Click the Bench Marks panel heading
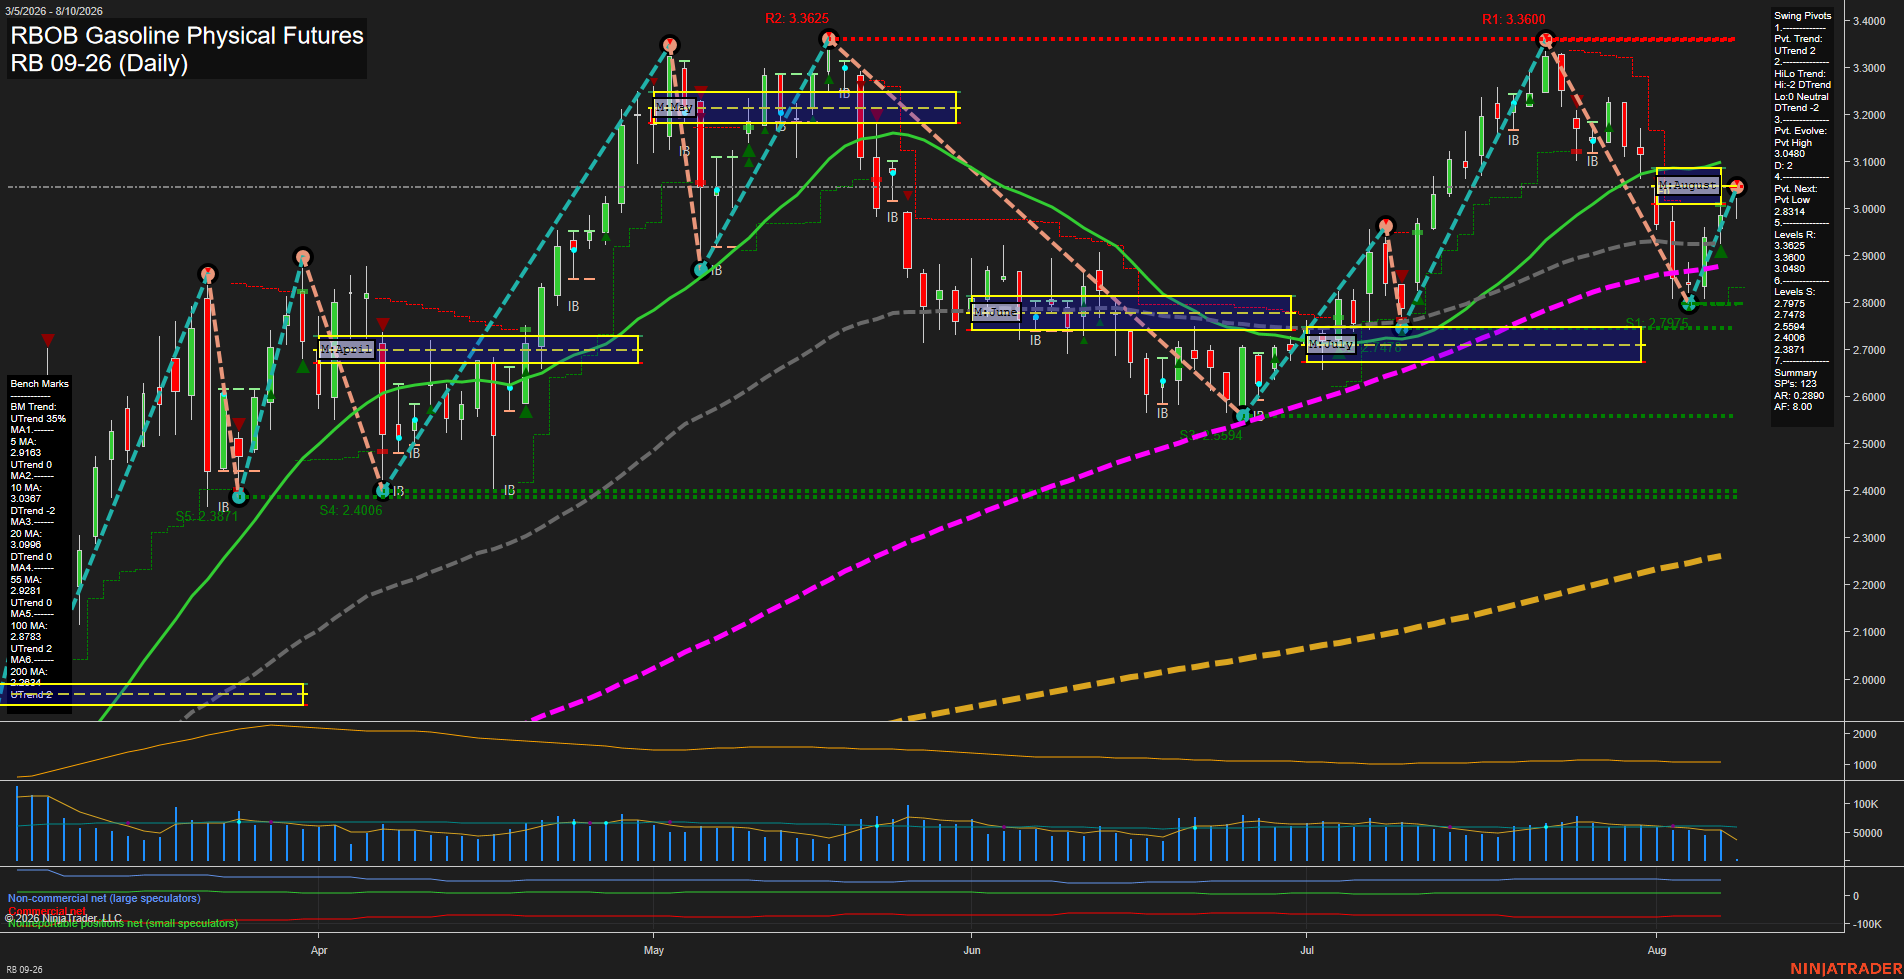Screen dimensions: 1904x979 [40, 384]
